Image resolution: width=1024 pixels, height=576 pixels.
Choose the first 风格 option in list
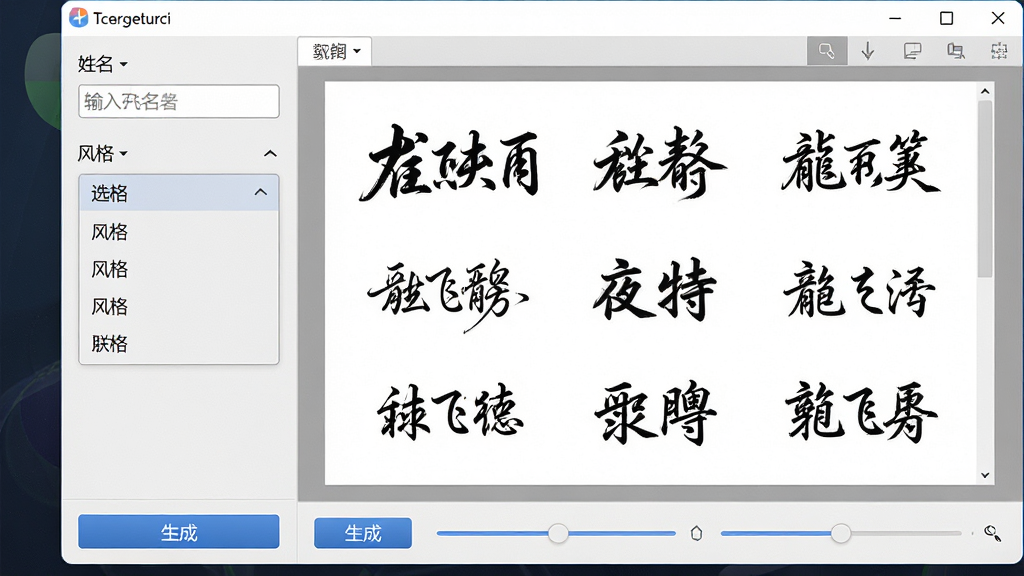178,232
